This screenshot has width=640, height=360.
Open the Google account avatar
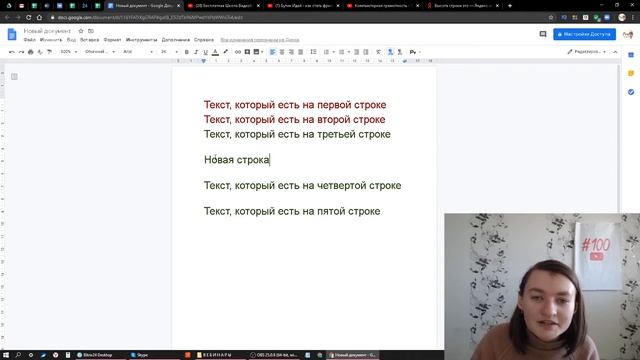click(628, 35)
